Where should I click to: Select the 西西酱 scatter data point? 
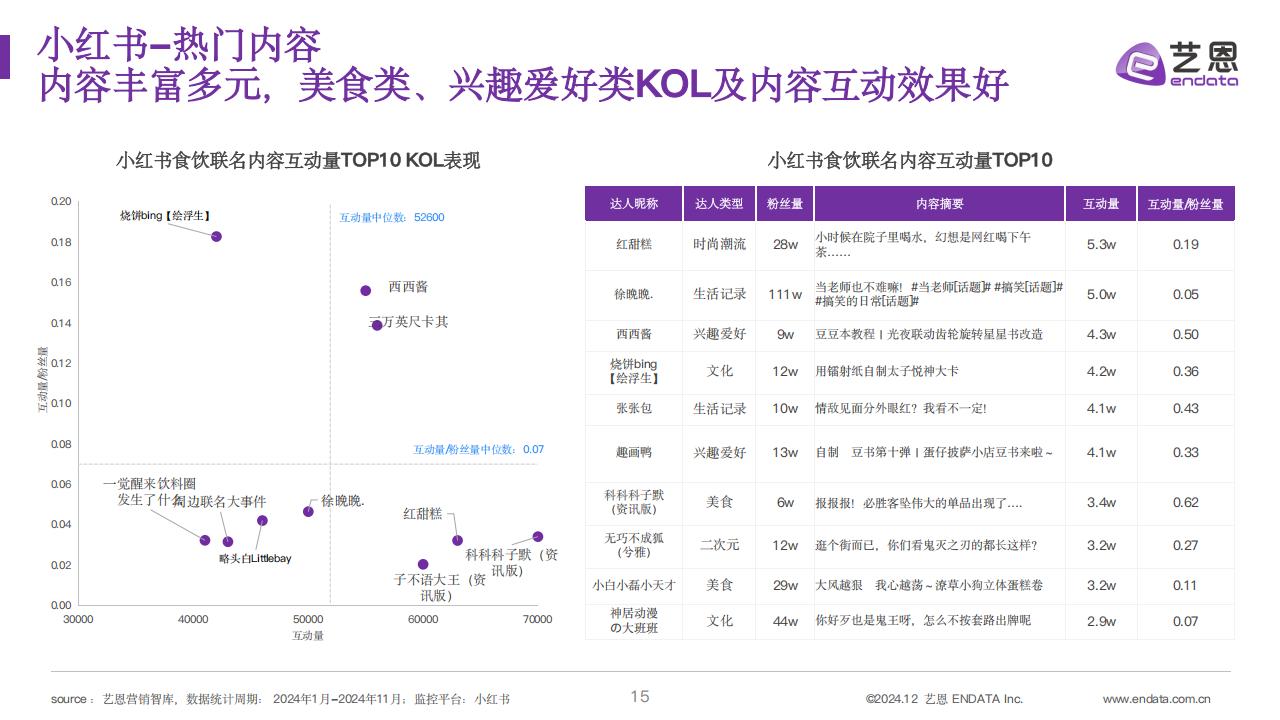pyautogui.click(x=366, y=291)
